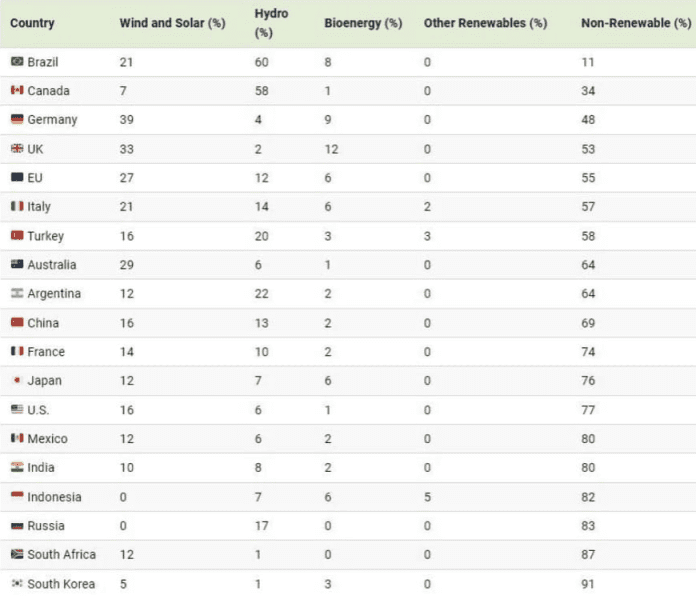Click the India flag icon
This screenshot has height=599, width=696.
[17, 468]
